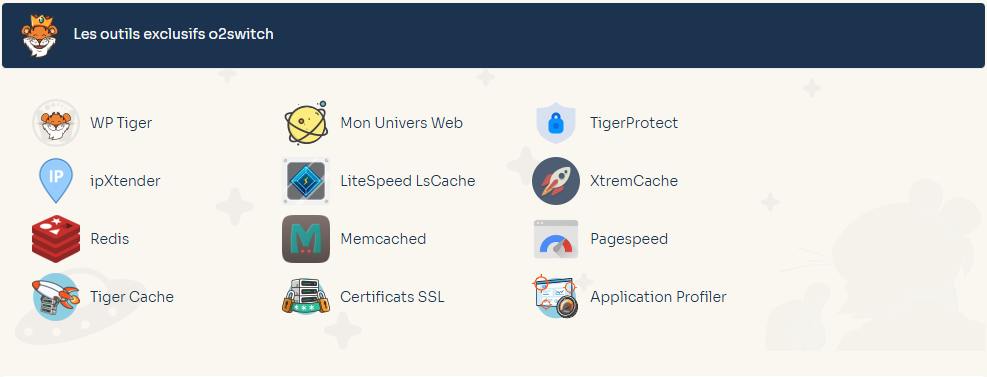This screenshot has height=377, width=987.
Task: Click the Tiger Cache rocket server icon
Action: (56, 296)
